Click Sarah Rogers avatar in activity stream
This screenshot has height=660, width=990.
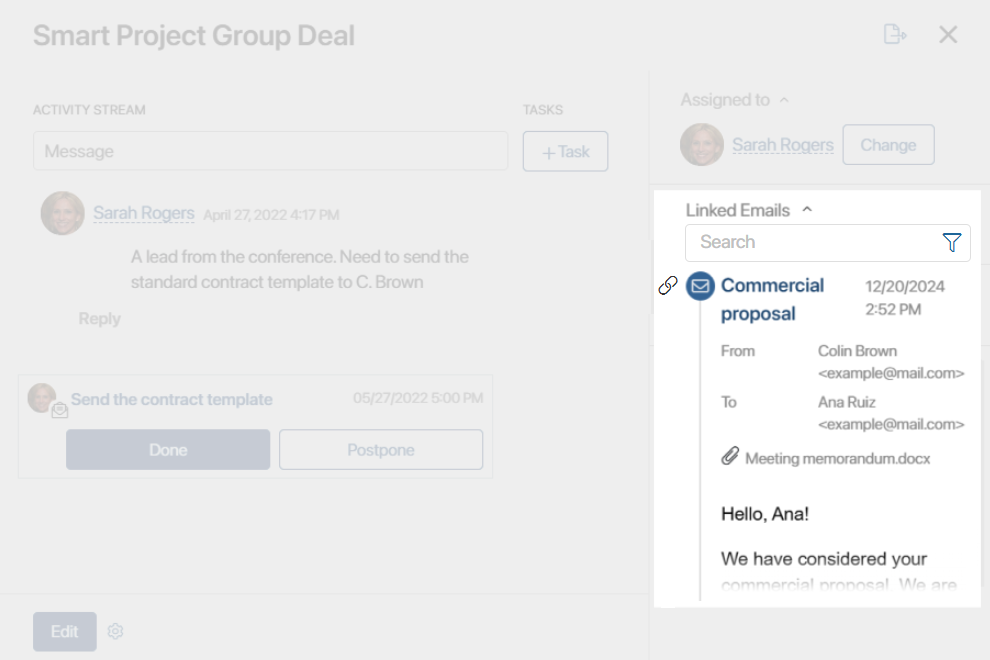coord(63,213)
